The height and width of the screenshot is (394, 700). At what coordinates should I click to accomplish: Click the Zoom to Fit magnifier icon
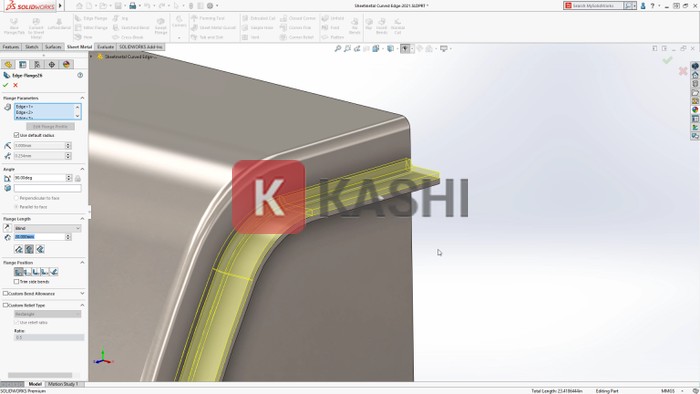(x=338, y=49)
